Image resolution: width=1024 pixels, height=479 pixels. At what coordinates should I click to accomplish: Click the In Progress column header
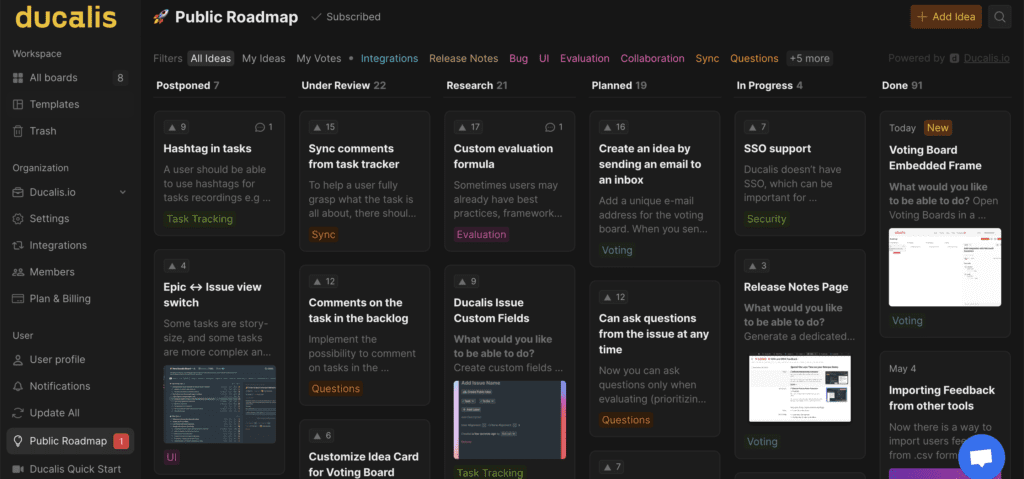770,86
